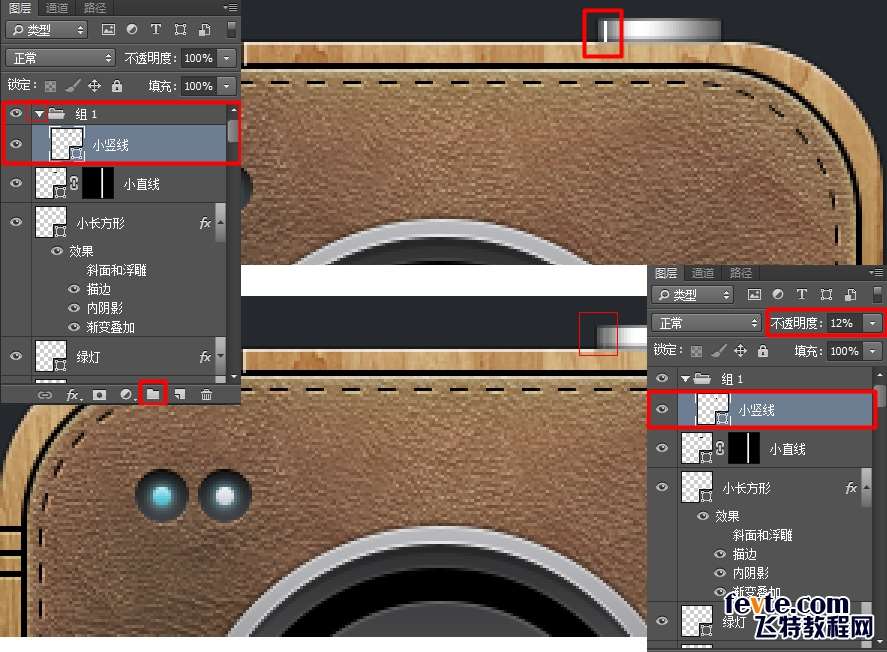Hide 小竖线 layer in 12%-opacity Layers panel
887x652 pixels.
[x=662, y=409]
